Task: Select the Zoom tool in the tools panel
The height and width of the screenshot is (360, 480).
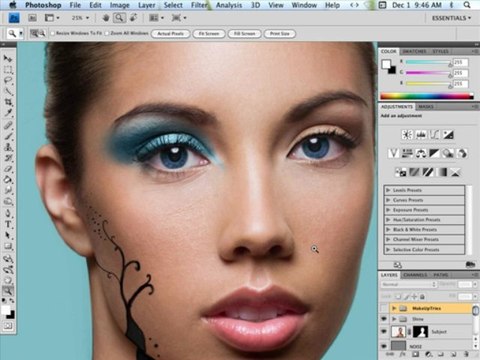Action: click(x=8, y=291)
